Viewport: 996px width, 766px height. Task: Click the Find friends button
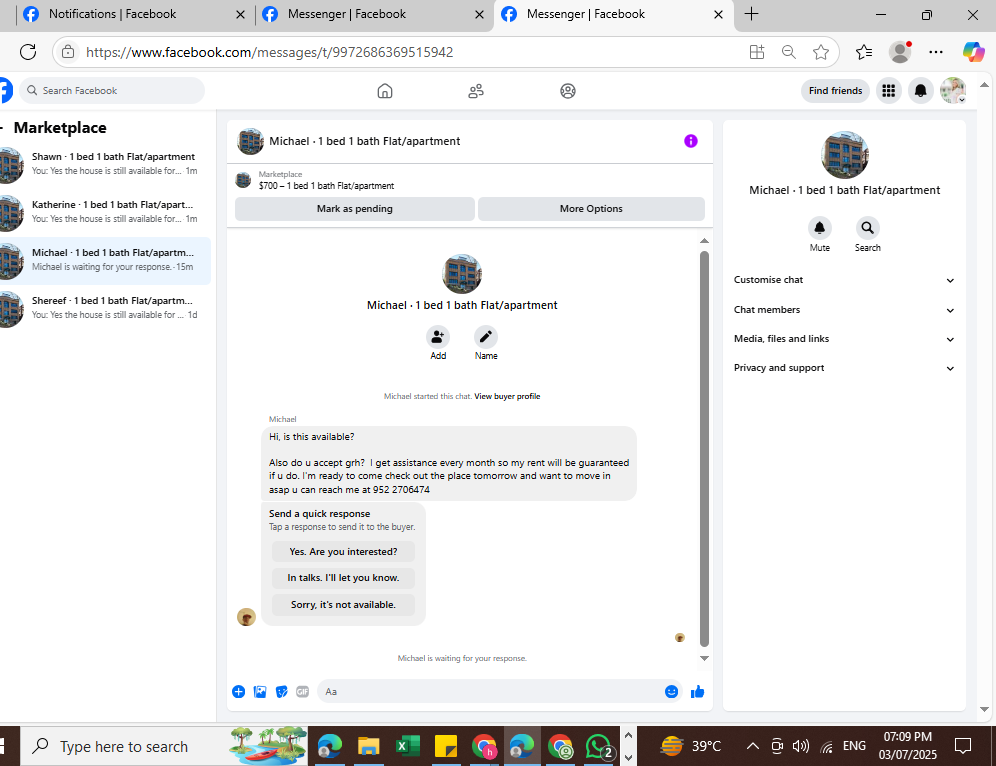tap(835, 91)
